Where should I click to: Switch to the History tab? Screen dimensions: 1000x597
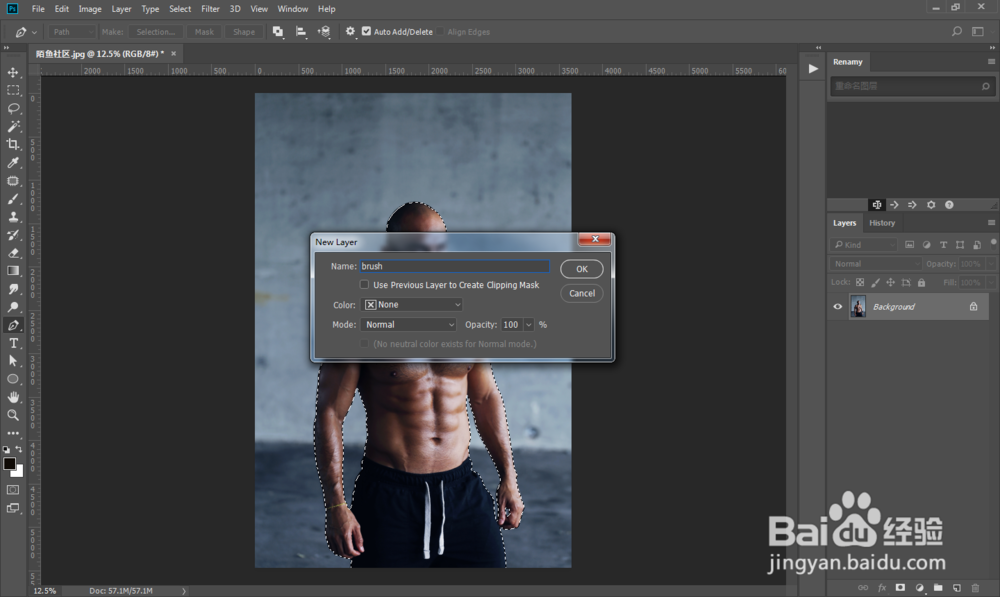[x=881, y=223]
